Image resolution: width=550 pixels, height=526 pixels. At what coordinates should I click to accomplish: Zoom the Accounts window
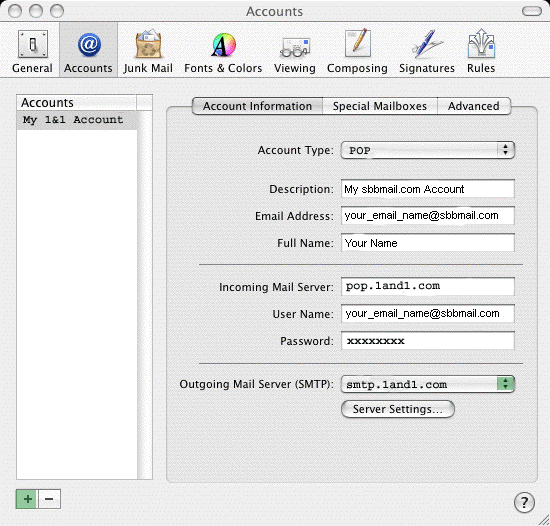57,11
